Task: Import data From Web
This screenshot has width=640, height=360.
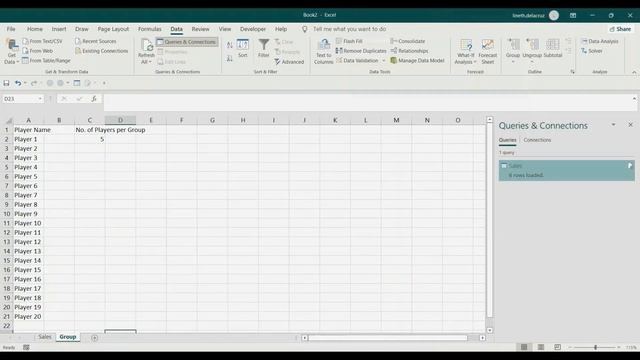Action: tap(38, 51)
